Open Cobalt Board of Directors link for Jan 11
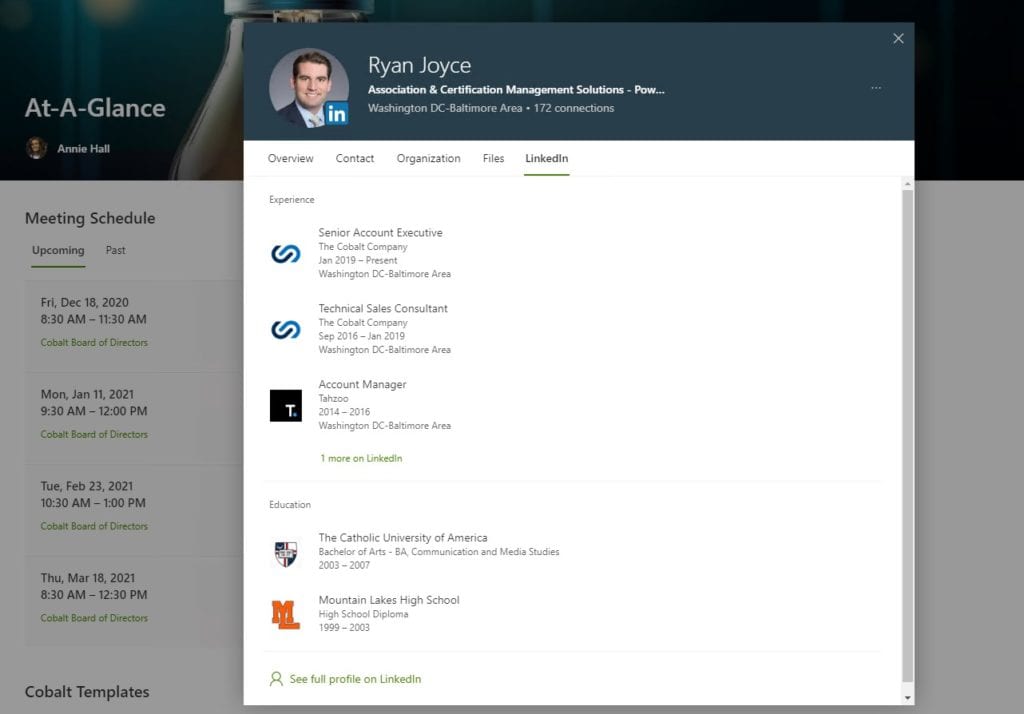1024x714 pixels. coord(94,434)
